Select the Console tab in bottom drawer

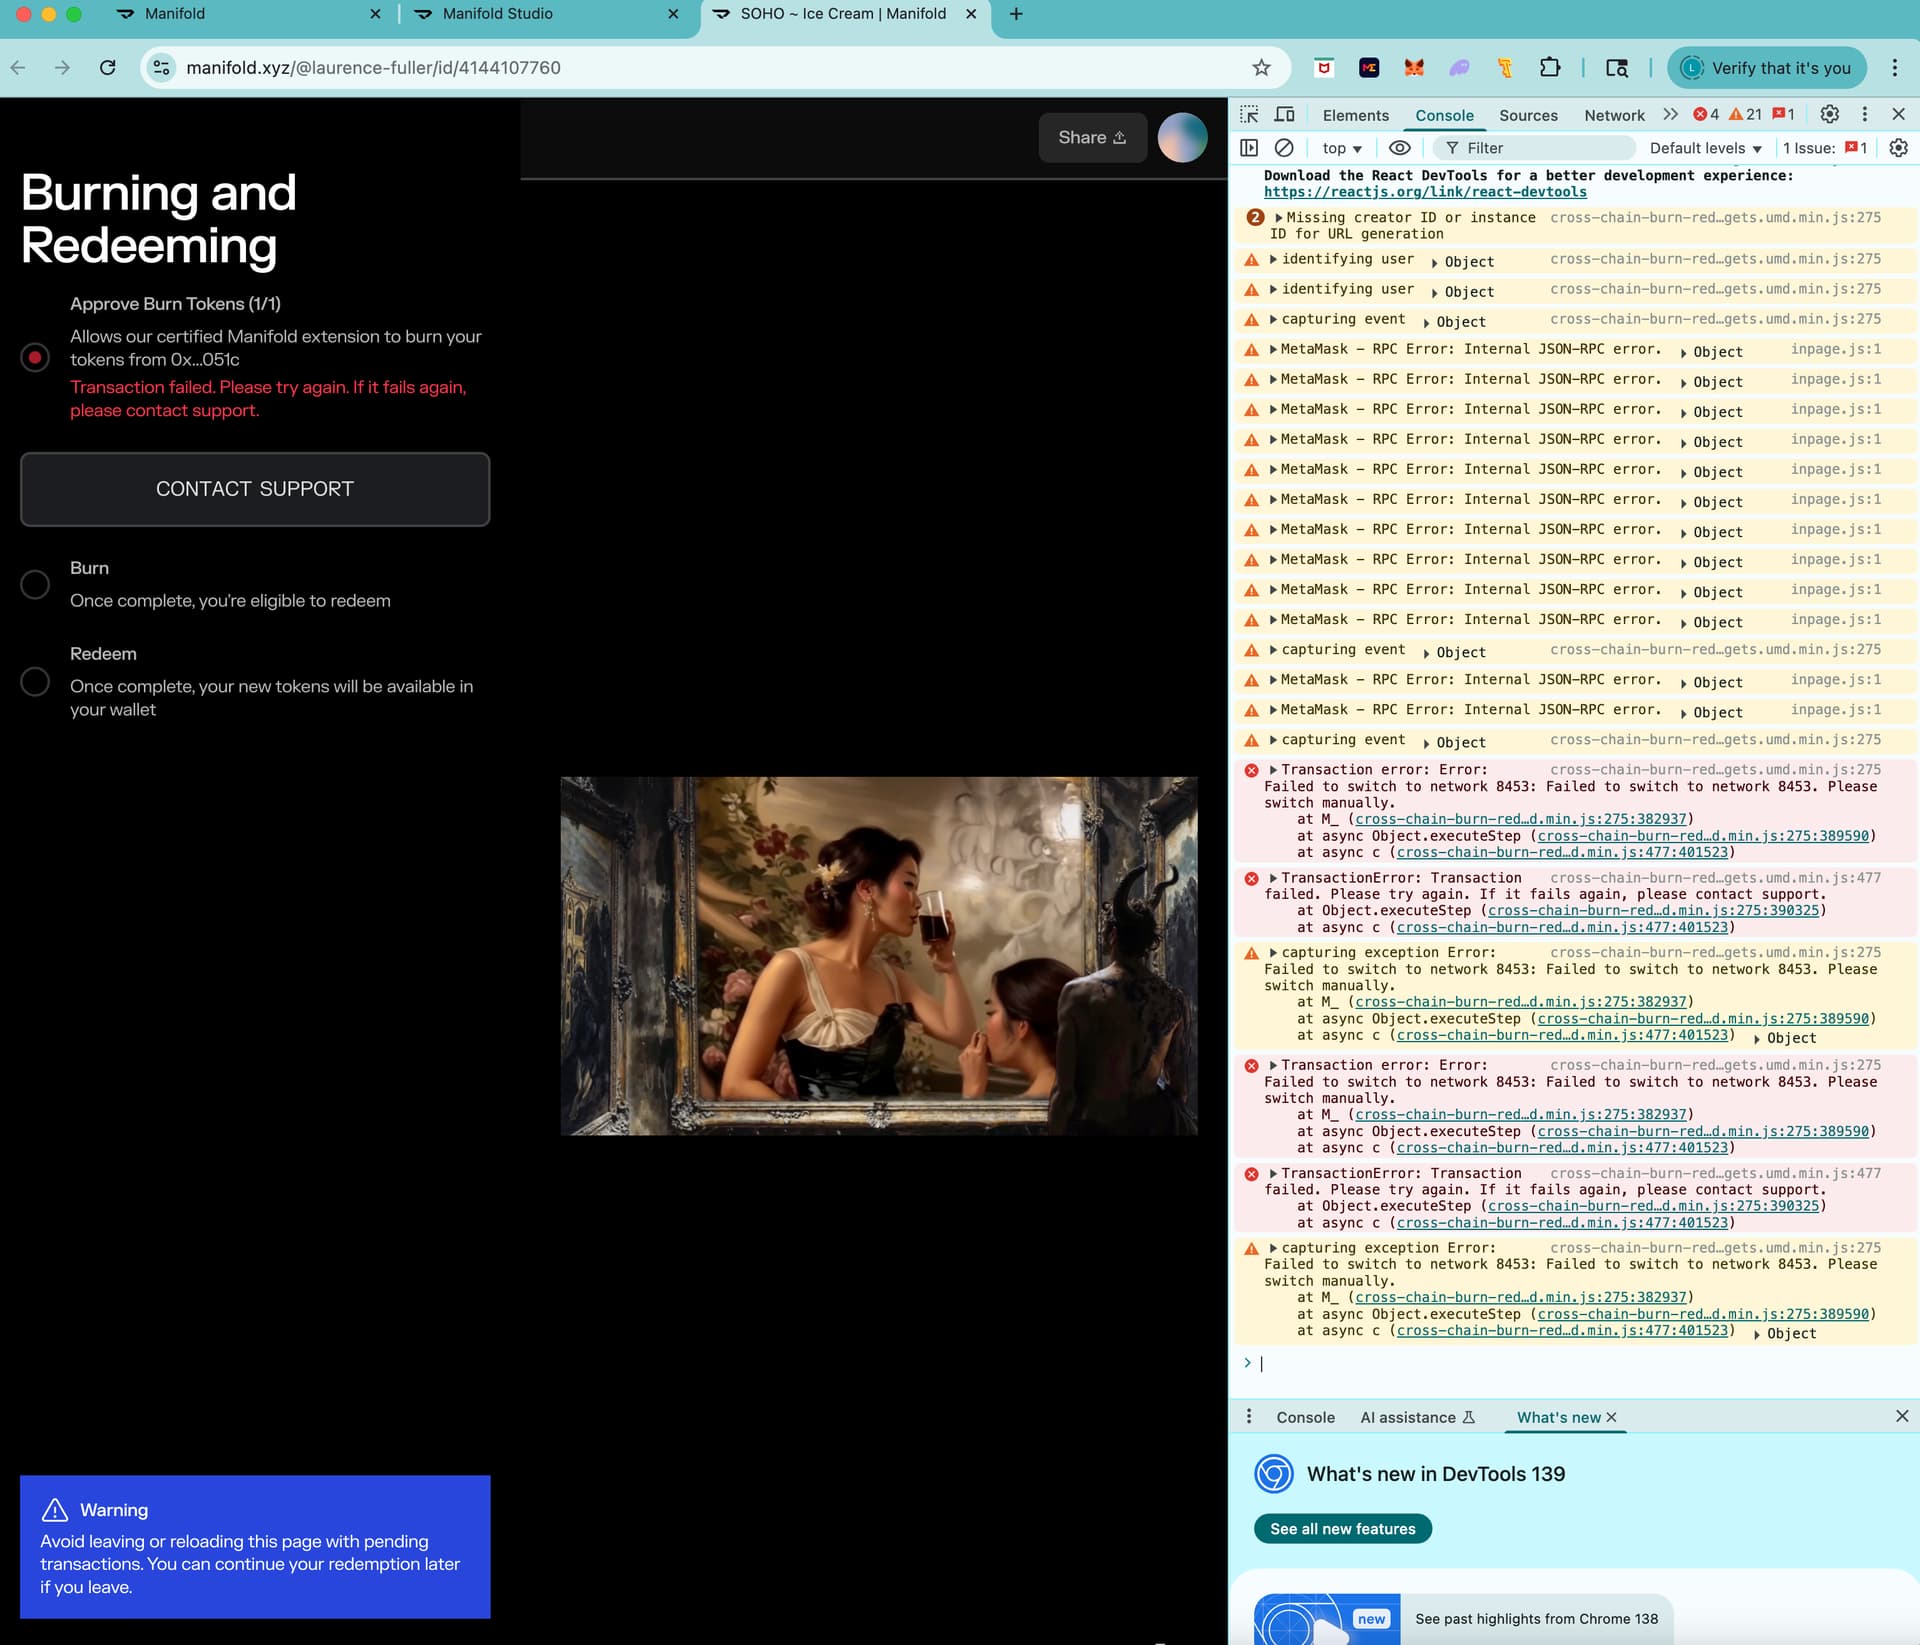click(1305, 1417)
